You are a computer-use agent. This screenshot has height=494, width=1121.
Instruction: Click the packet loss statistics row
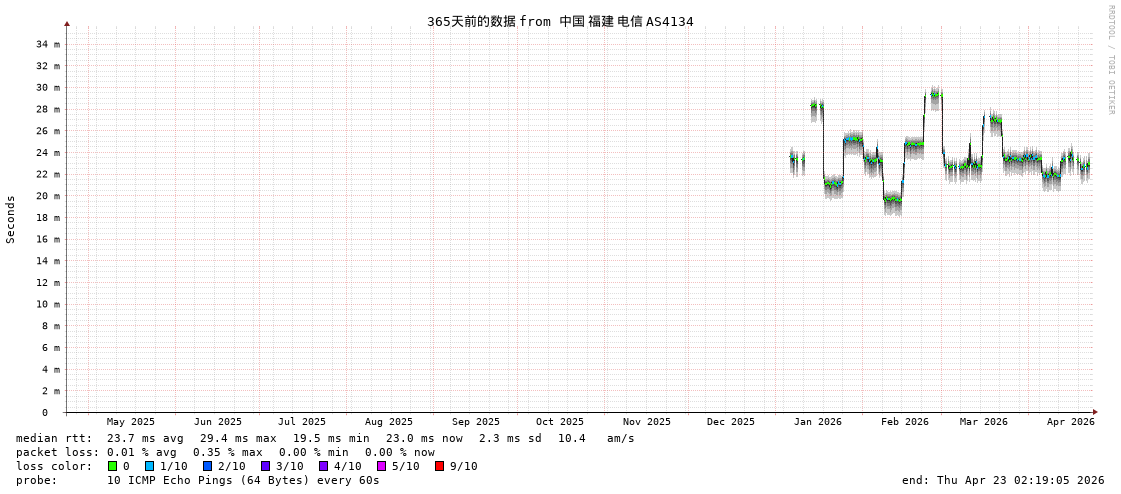coord(225,452)
